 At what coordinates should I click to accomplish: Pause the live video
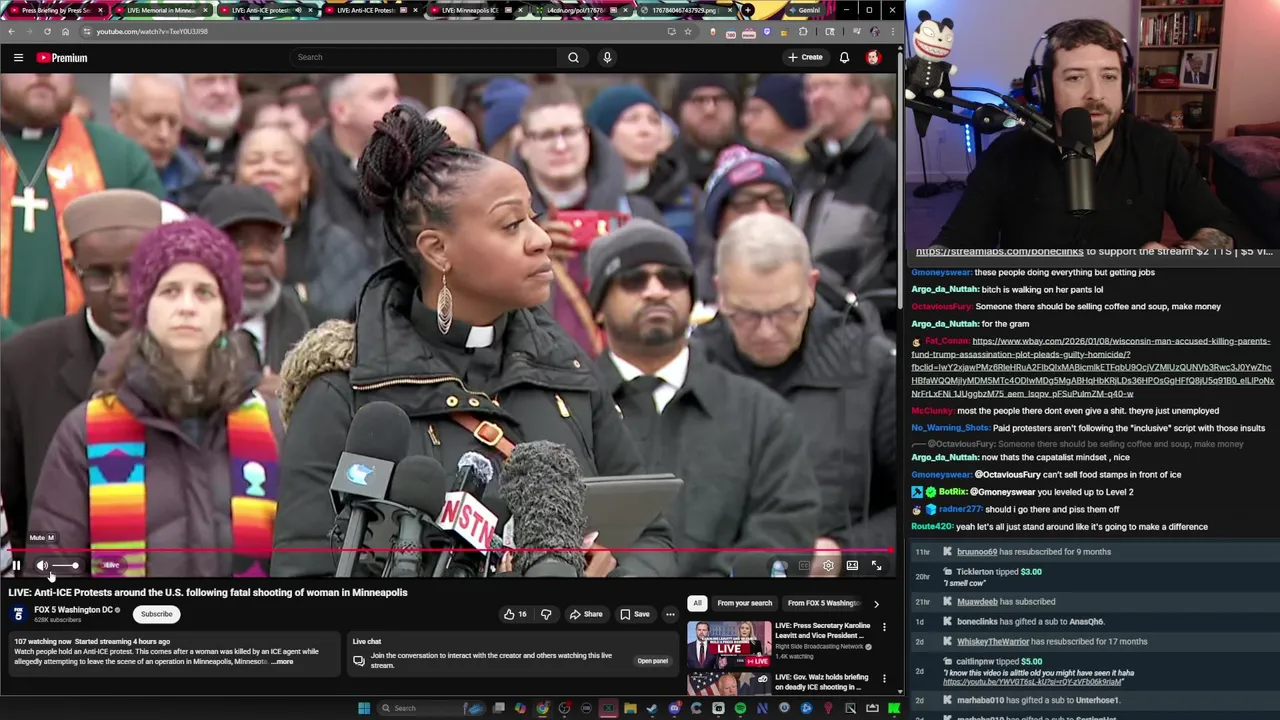click(16, 566)
